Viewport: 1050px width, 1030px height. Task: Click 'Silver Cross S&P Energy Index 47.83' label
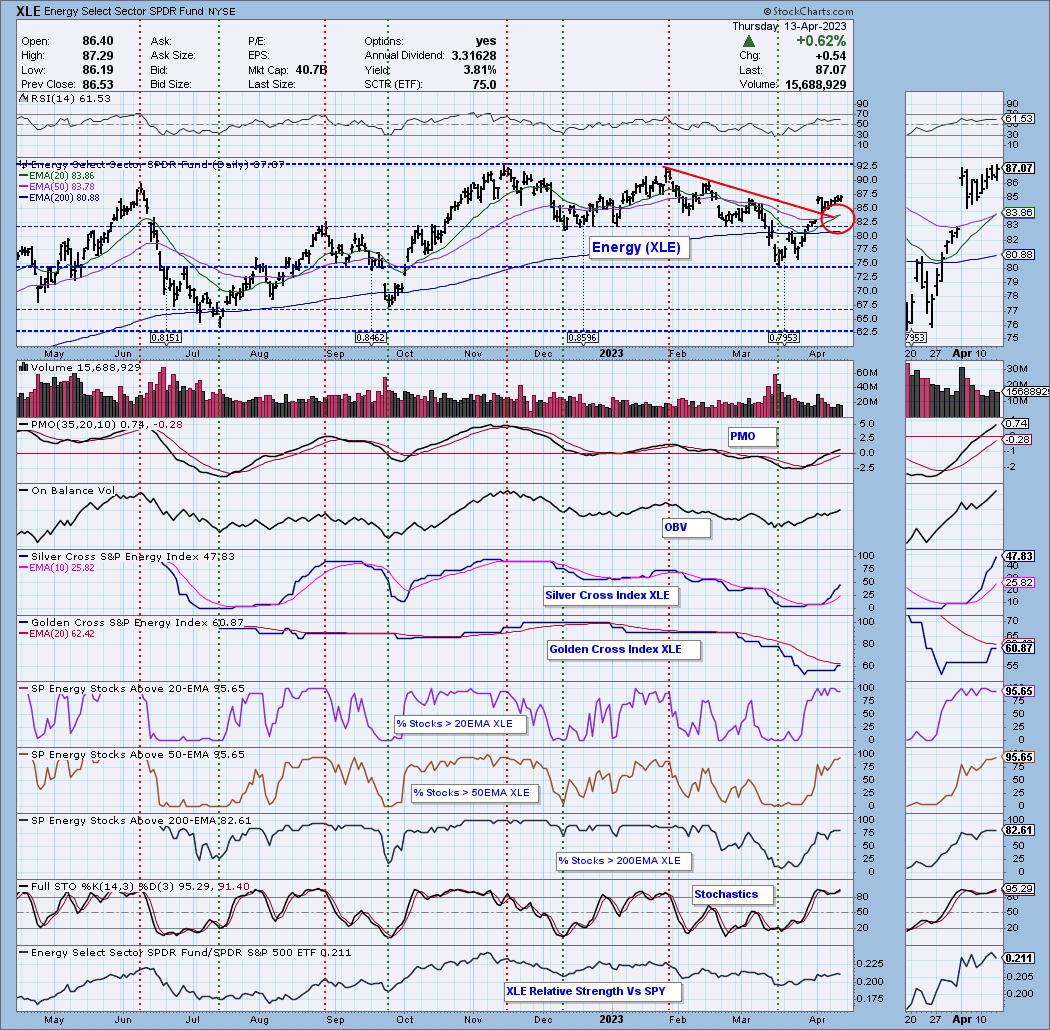tap(127, 557)
